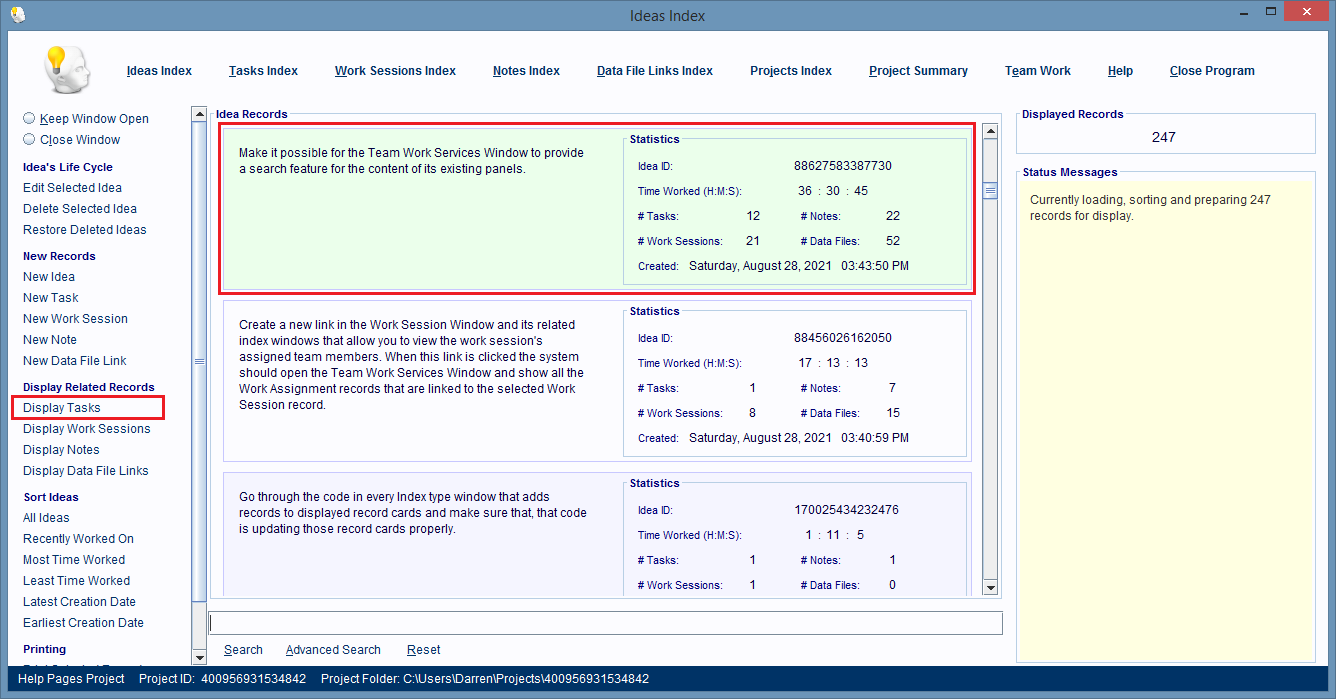
Task: Click the Displayed Records count 247
Action: (1164, 137)
